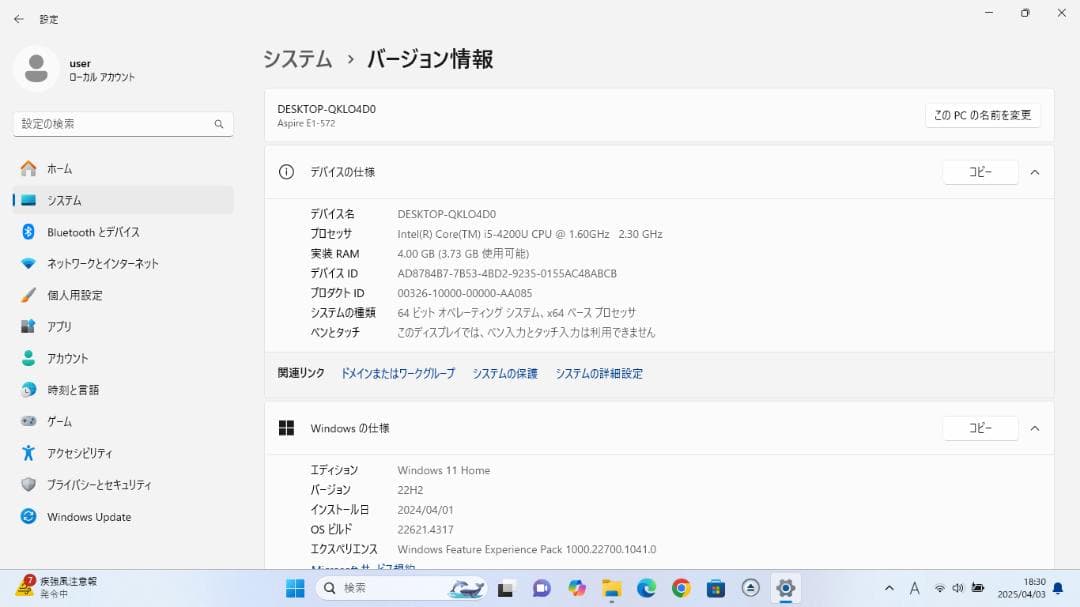Show hidden icons in the system tray
Image resolution: width=1080 pixels, height=607 pixels.
(x=888, y=588)
